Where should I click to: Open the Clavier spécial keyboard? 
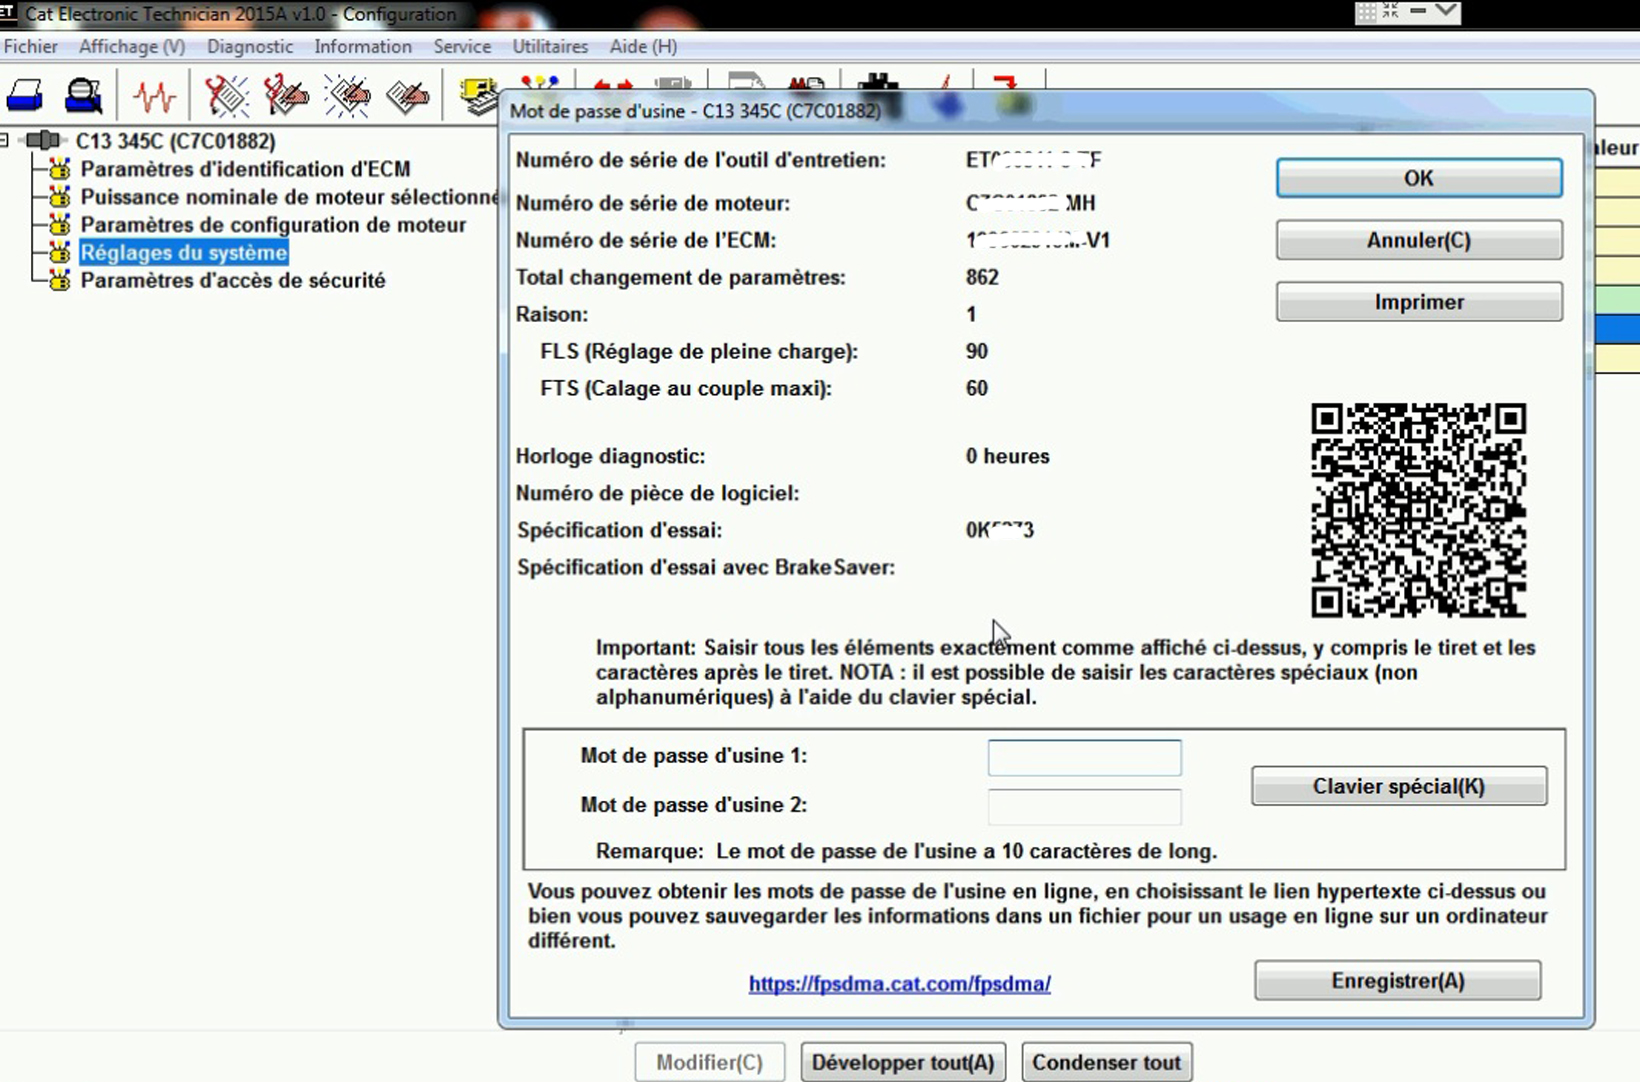tap(1398, 787)
